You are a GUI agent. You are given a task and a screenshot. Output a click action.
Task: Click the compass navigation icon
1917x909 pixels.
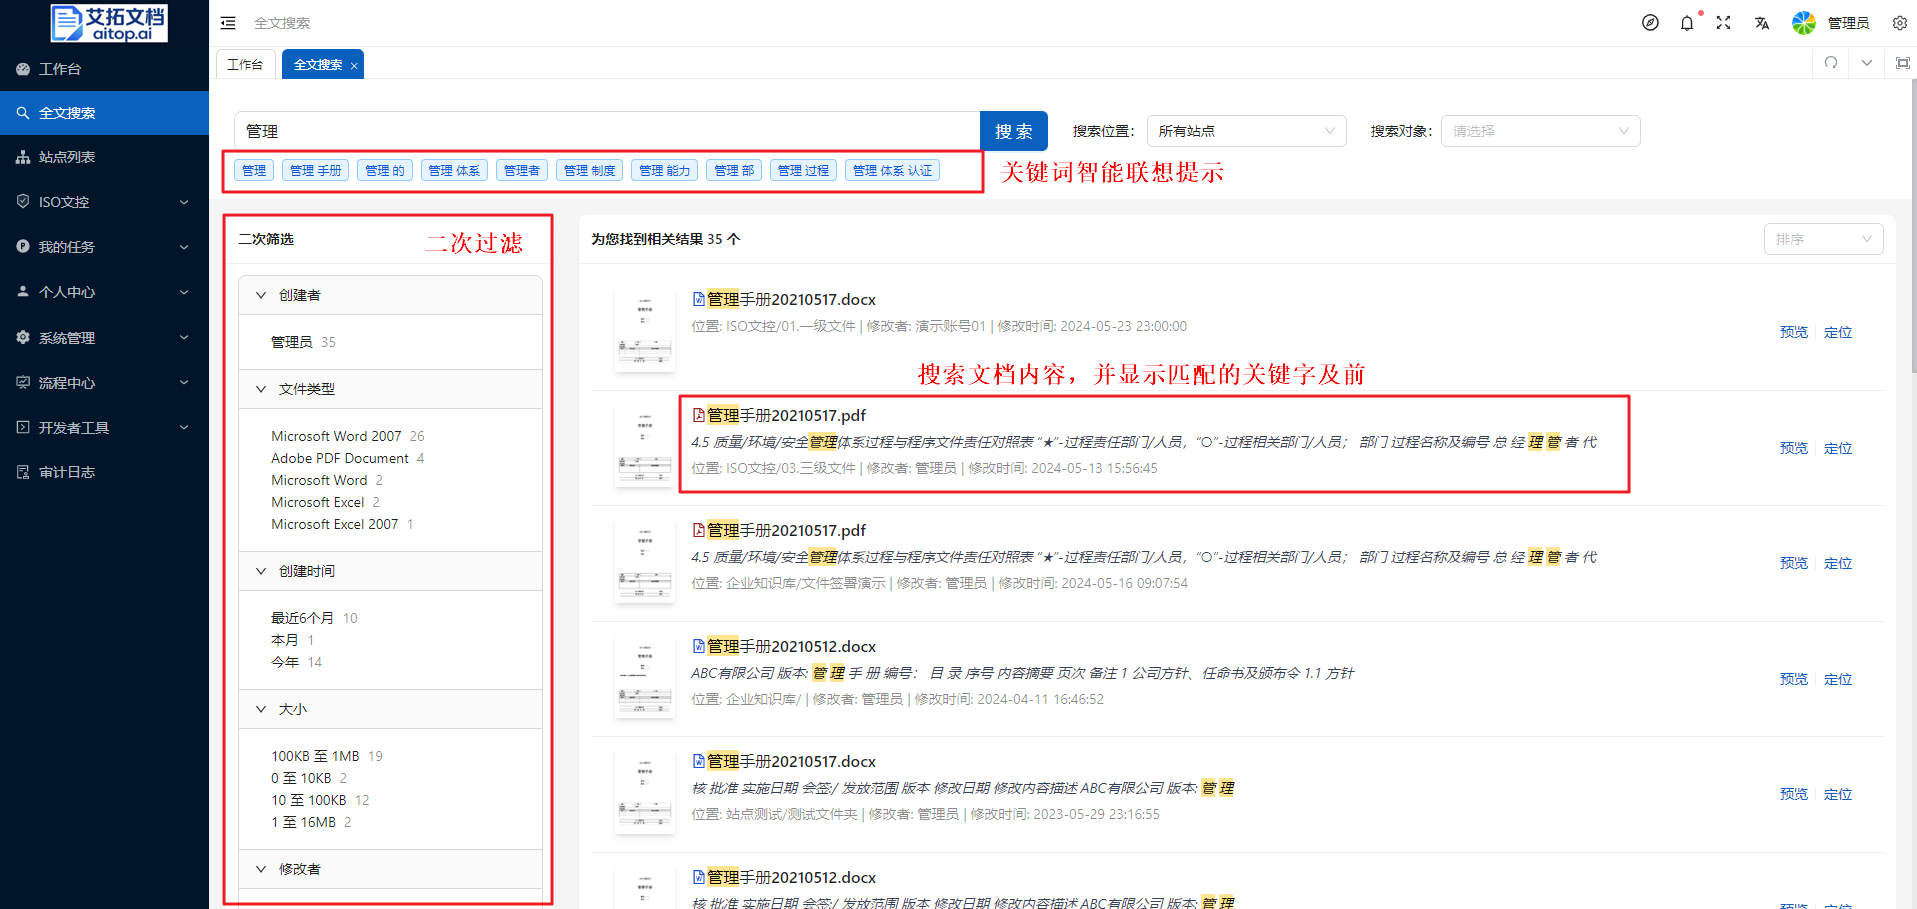[1650, 23]
